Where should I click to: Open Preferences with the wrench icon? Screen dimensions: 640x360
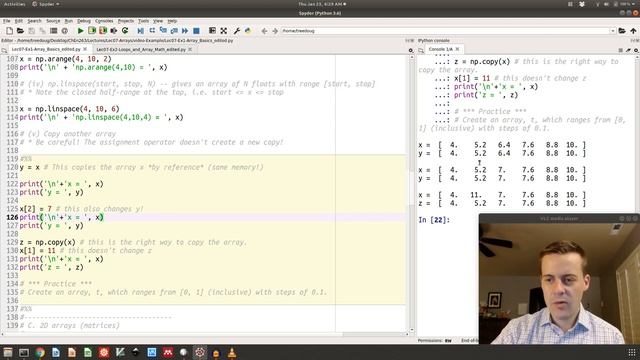236,31
